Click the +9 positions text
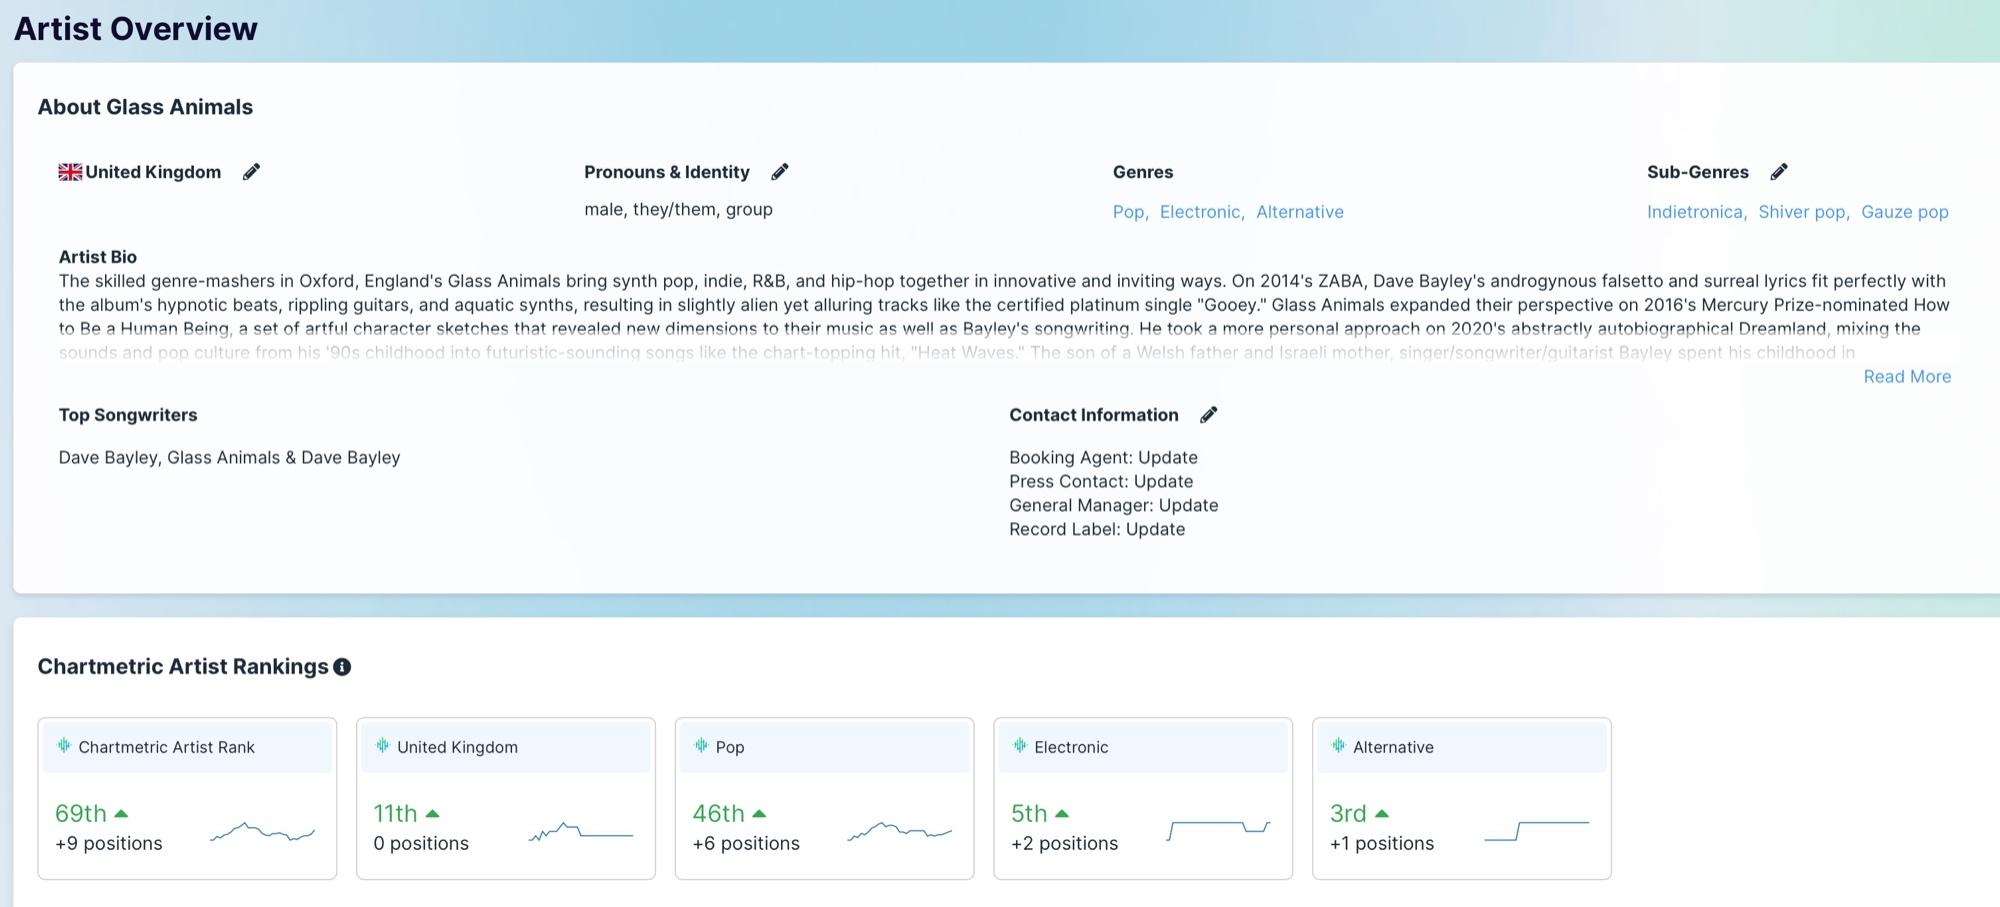This screenshot has height=907, width=2000. point(109,843)
